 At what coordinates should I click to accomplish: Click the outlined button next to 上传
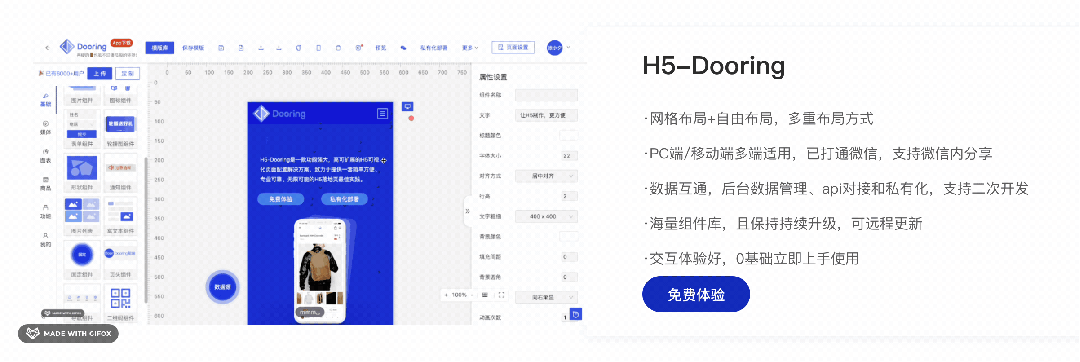click(127, 73)
